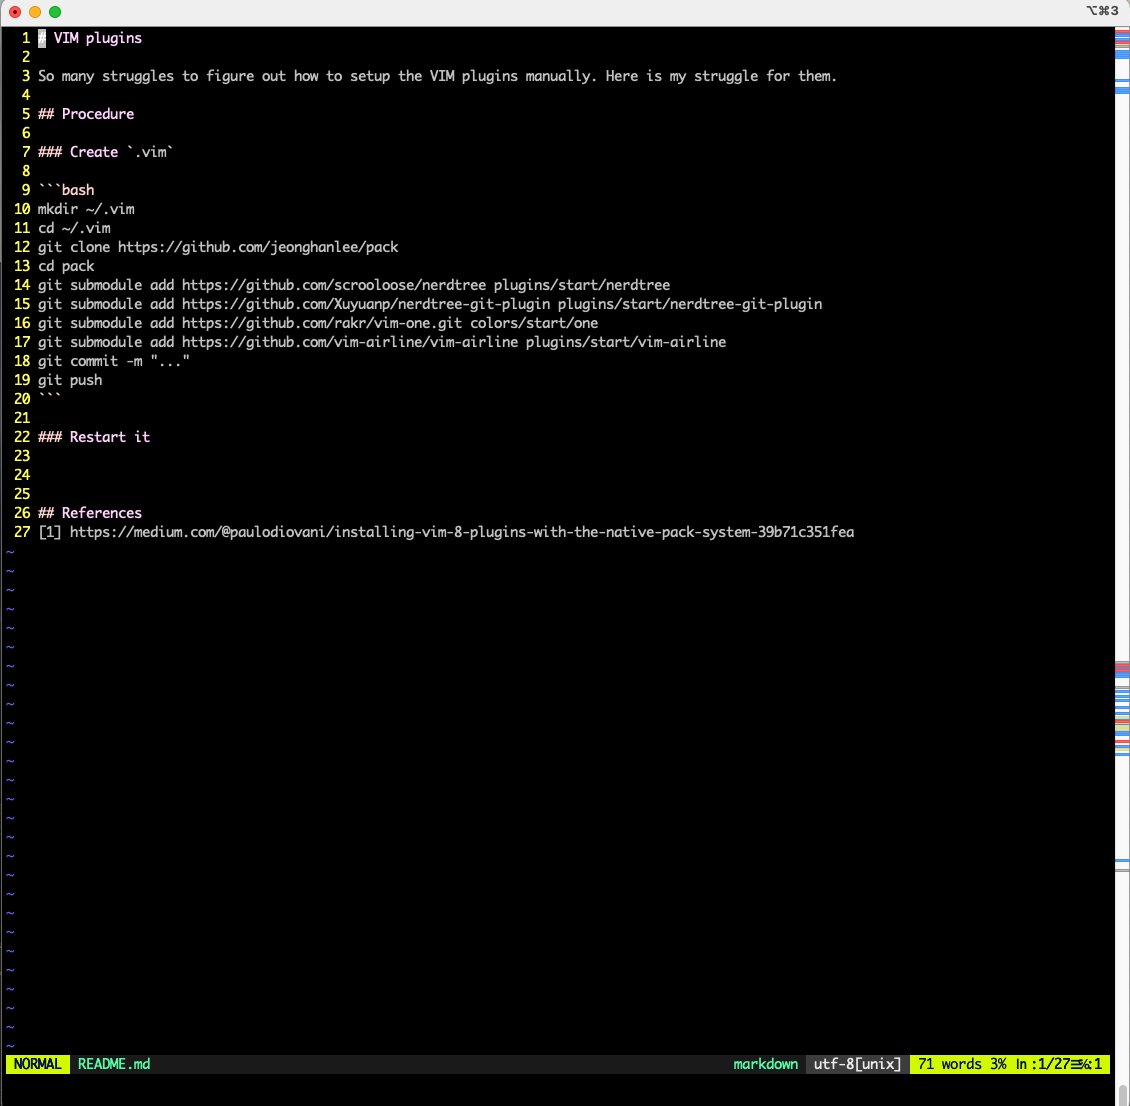Click the jeonghanlee/pack git clone URL
Screen dimensions: 1130x1106
(258, 247)
